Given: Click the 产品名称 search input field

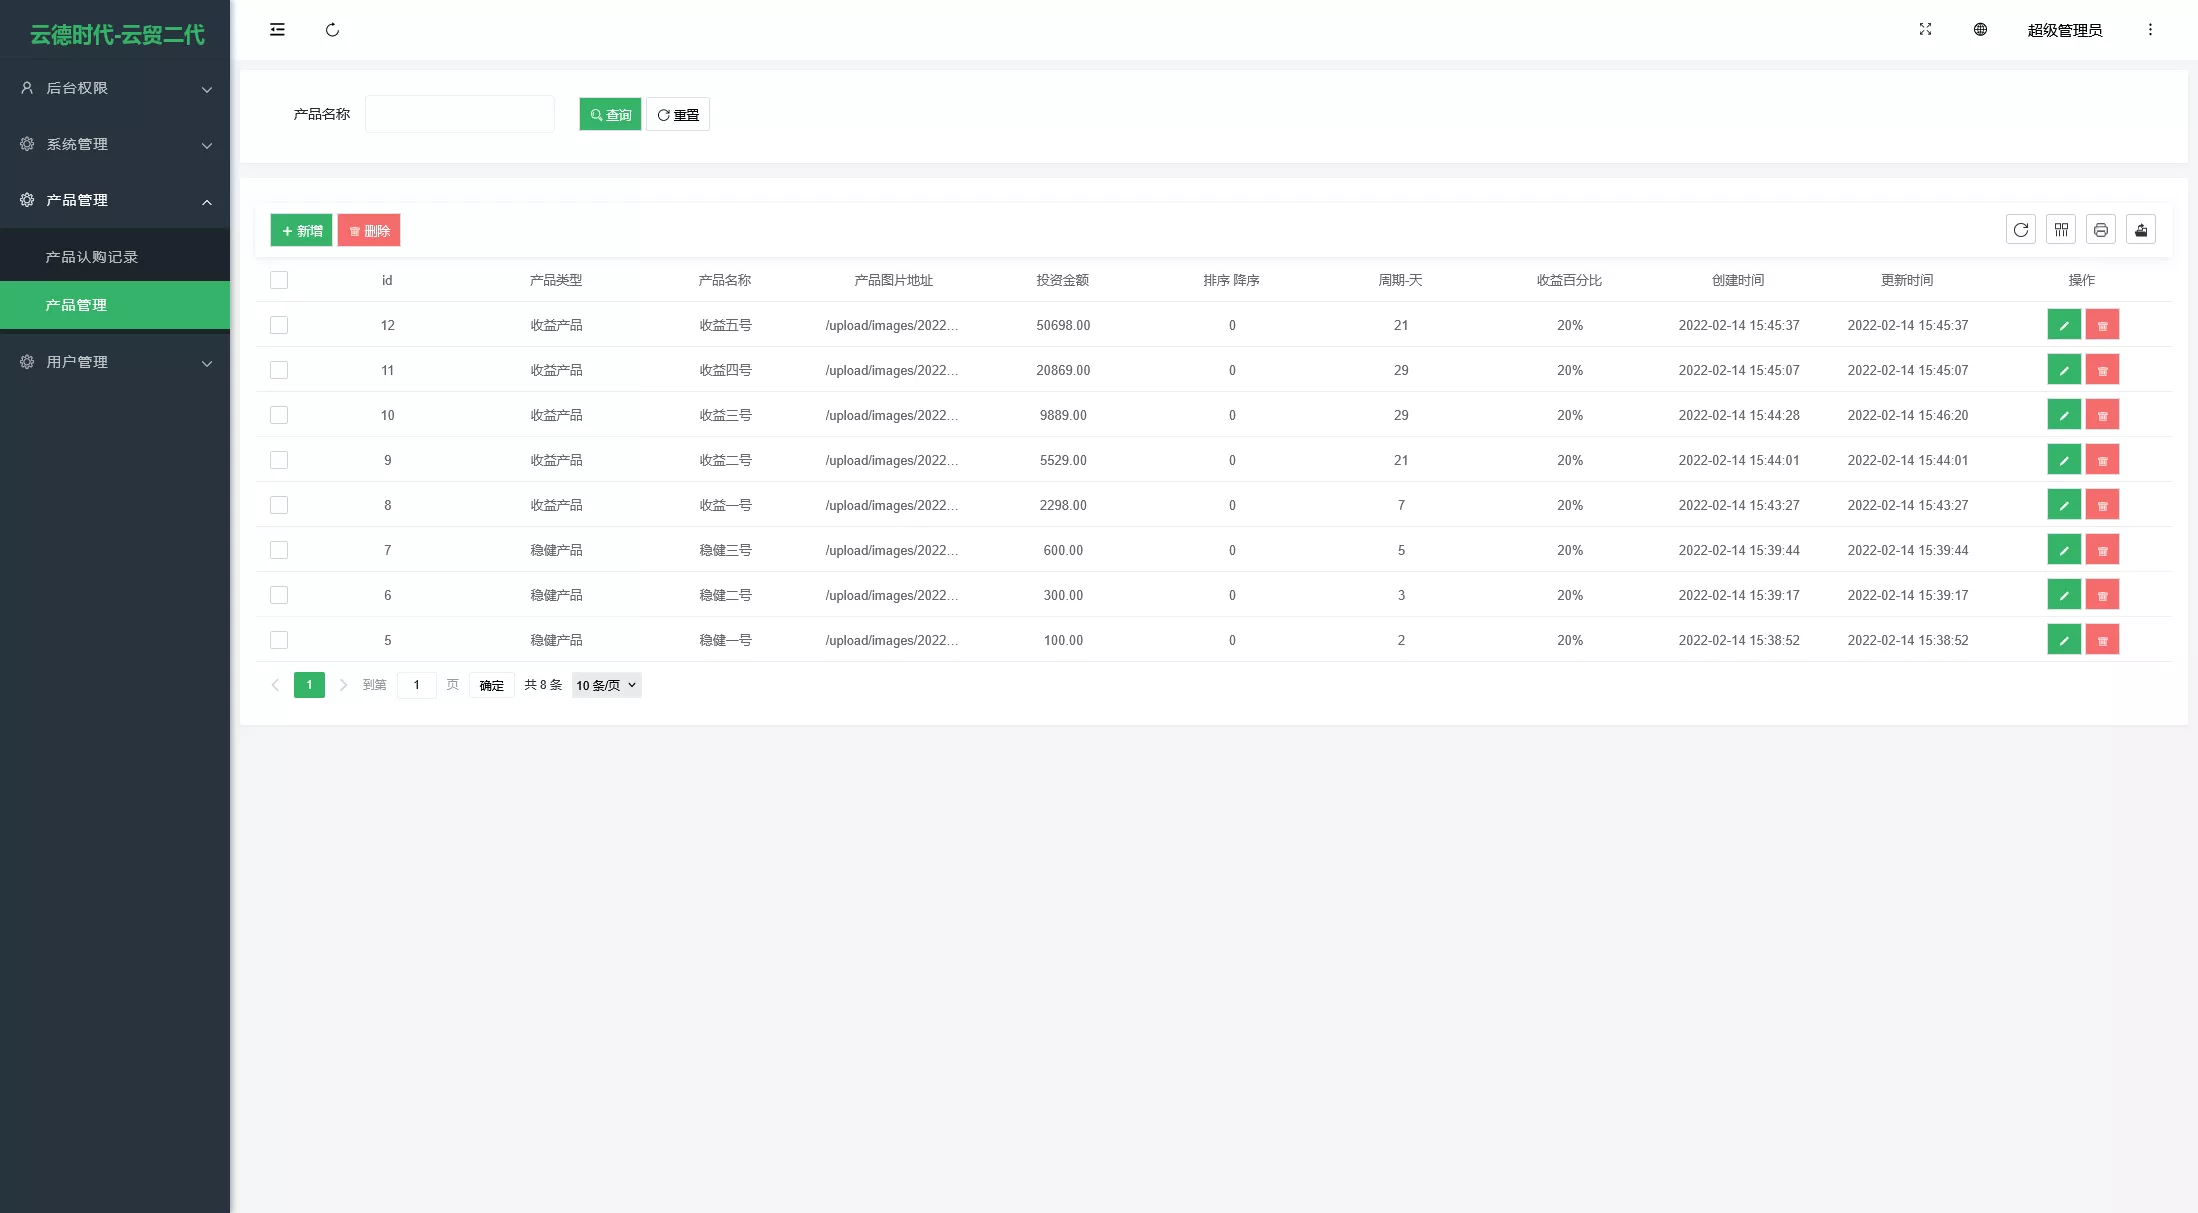Looking at the screenshot, I should [x=460, y=114].
